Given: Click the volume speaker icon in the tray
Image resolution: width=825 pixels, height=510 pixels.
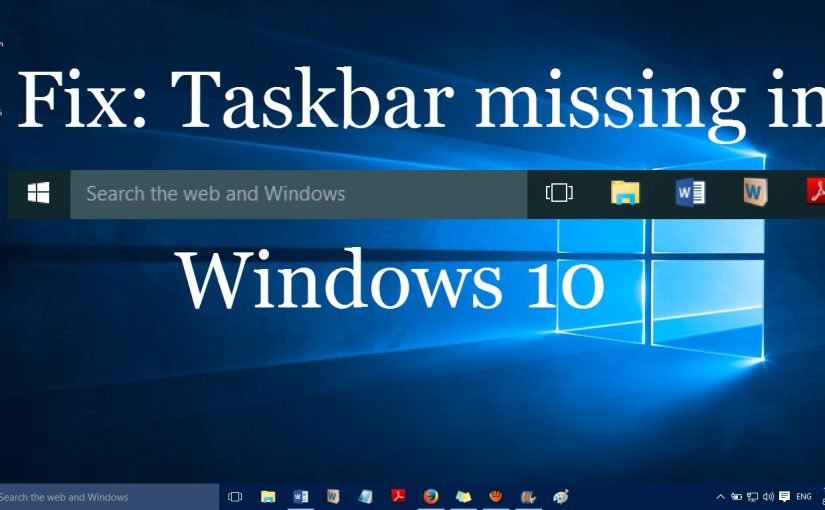Looking at the screenshot, I should pyautogui.click(x=768, y=496).
